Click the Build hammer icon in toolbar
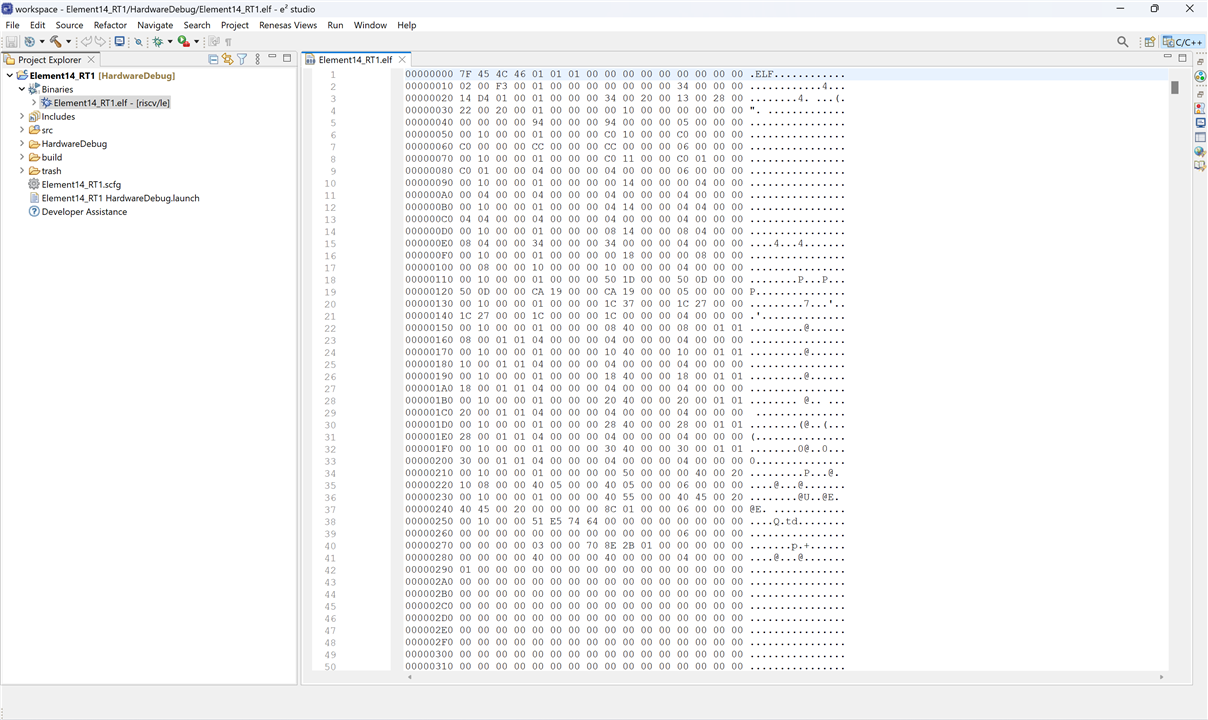The height and width of the screenshot is (720, 1208). 55,42
